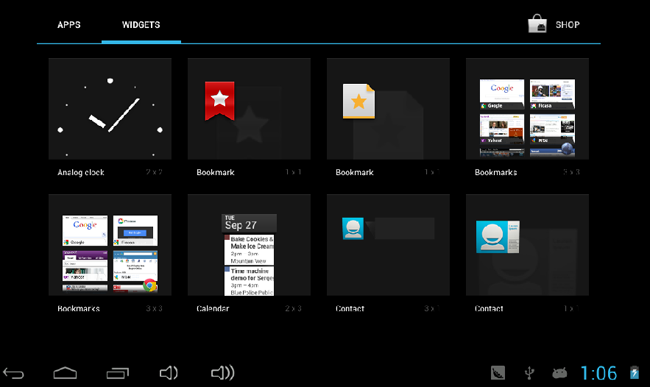
Task: Select the Analog clock widget preview
Action: [x=110, y=109]
